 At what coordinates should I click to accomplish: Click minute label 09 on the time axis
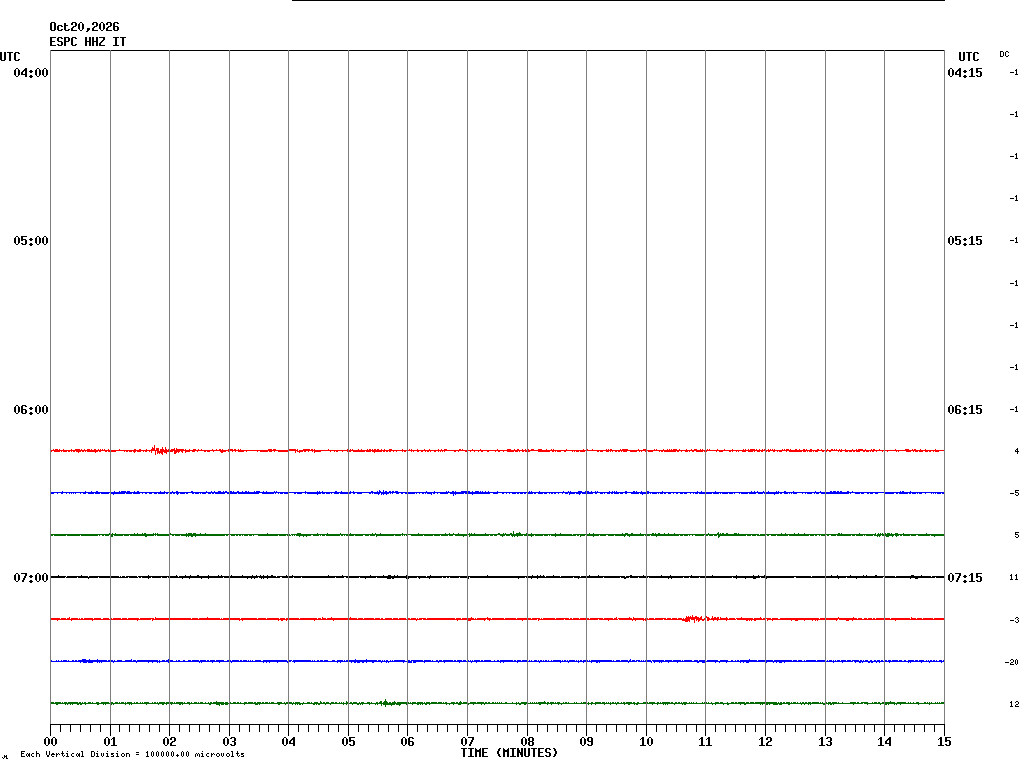586,742
